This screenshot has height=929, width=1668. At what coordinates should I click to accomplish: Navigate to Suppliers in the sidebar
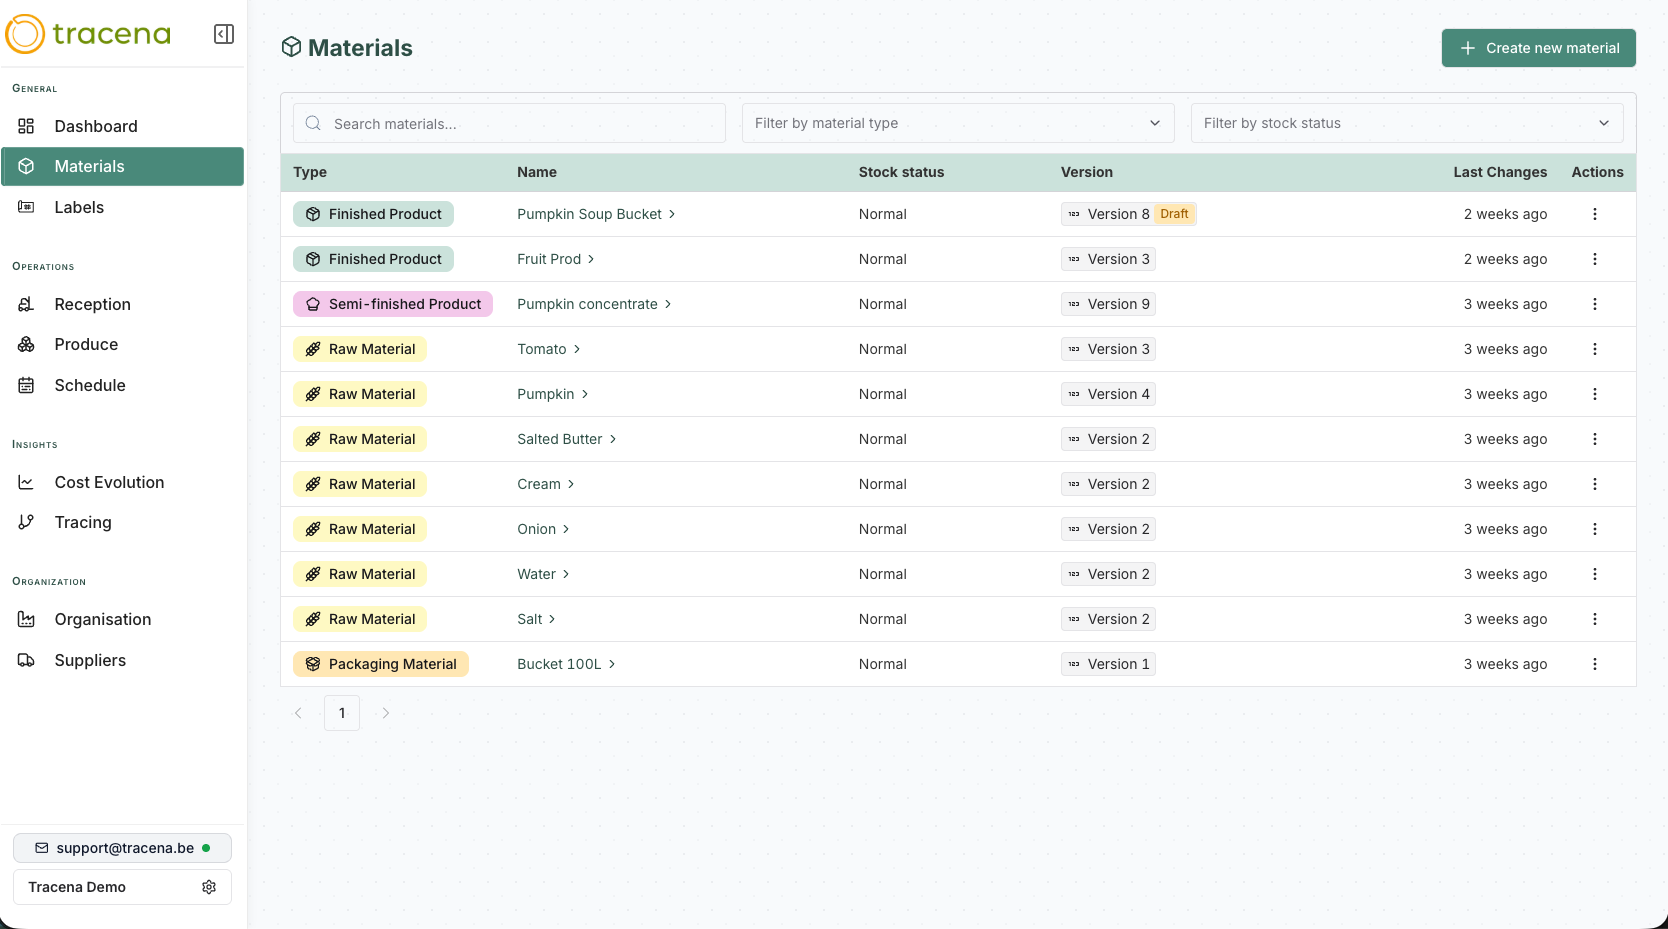tap(90, 660)
